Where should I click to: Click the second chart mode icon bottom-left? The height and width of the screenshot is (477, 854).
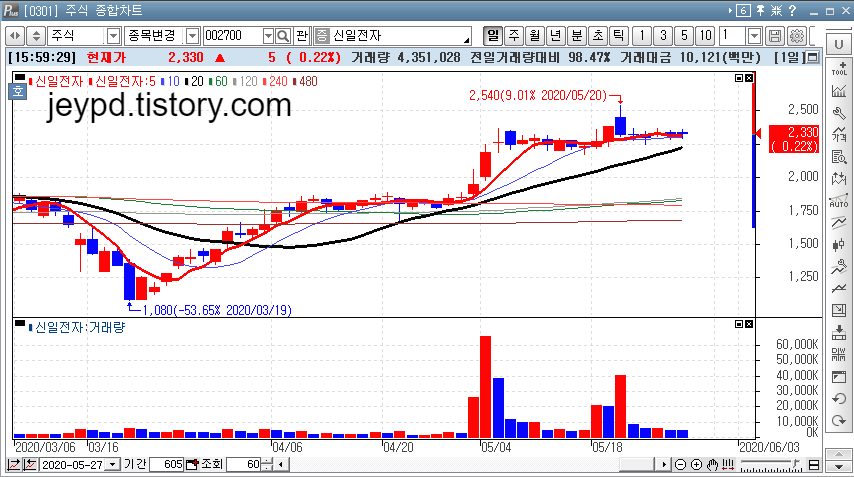[x=30, y=464]
